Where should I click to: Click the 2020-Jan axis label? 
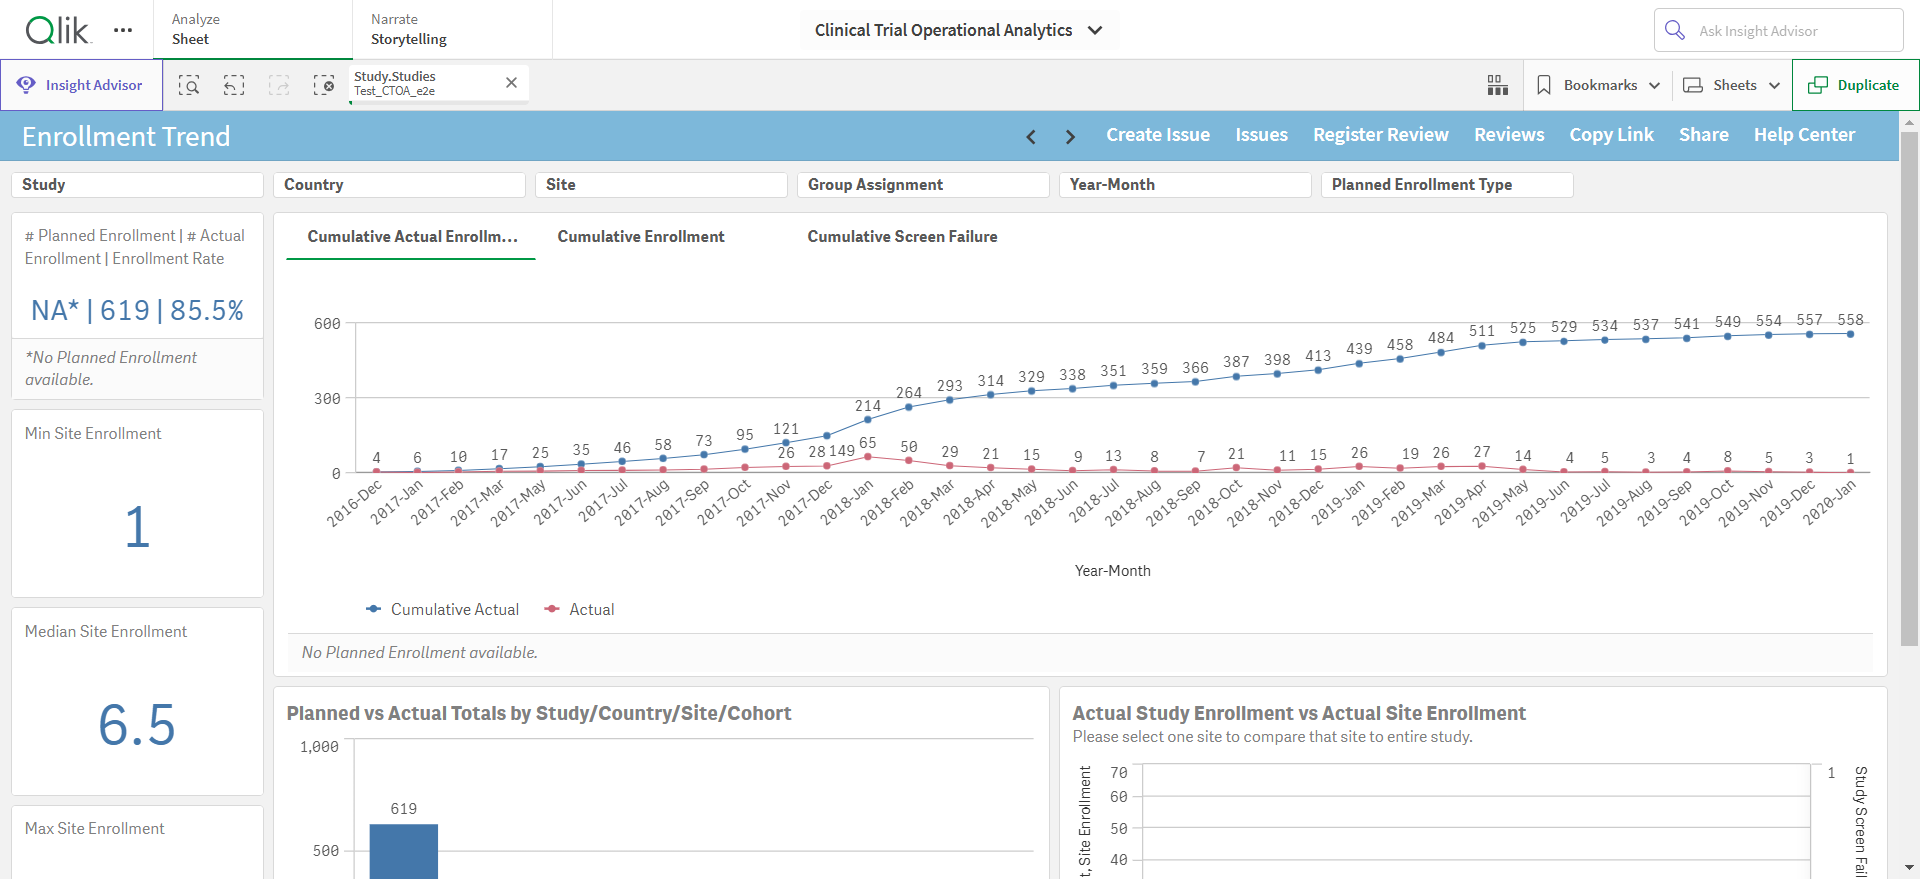(x=1830, y=502)
